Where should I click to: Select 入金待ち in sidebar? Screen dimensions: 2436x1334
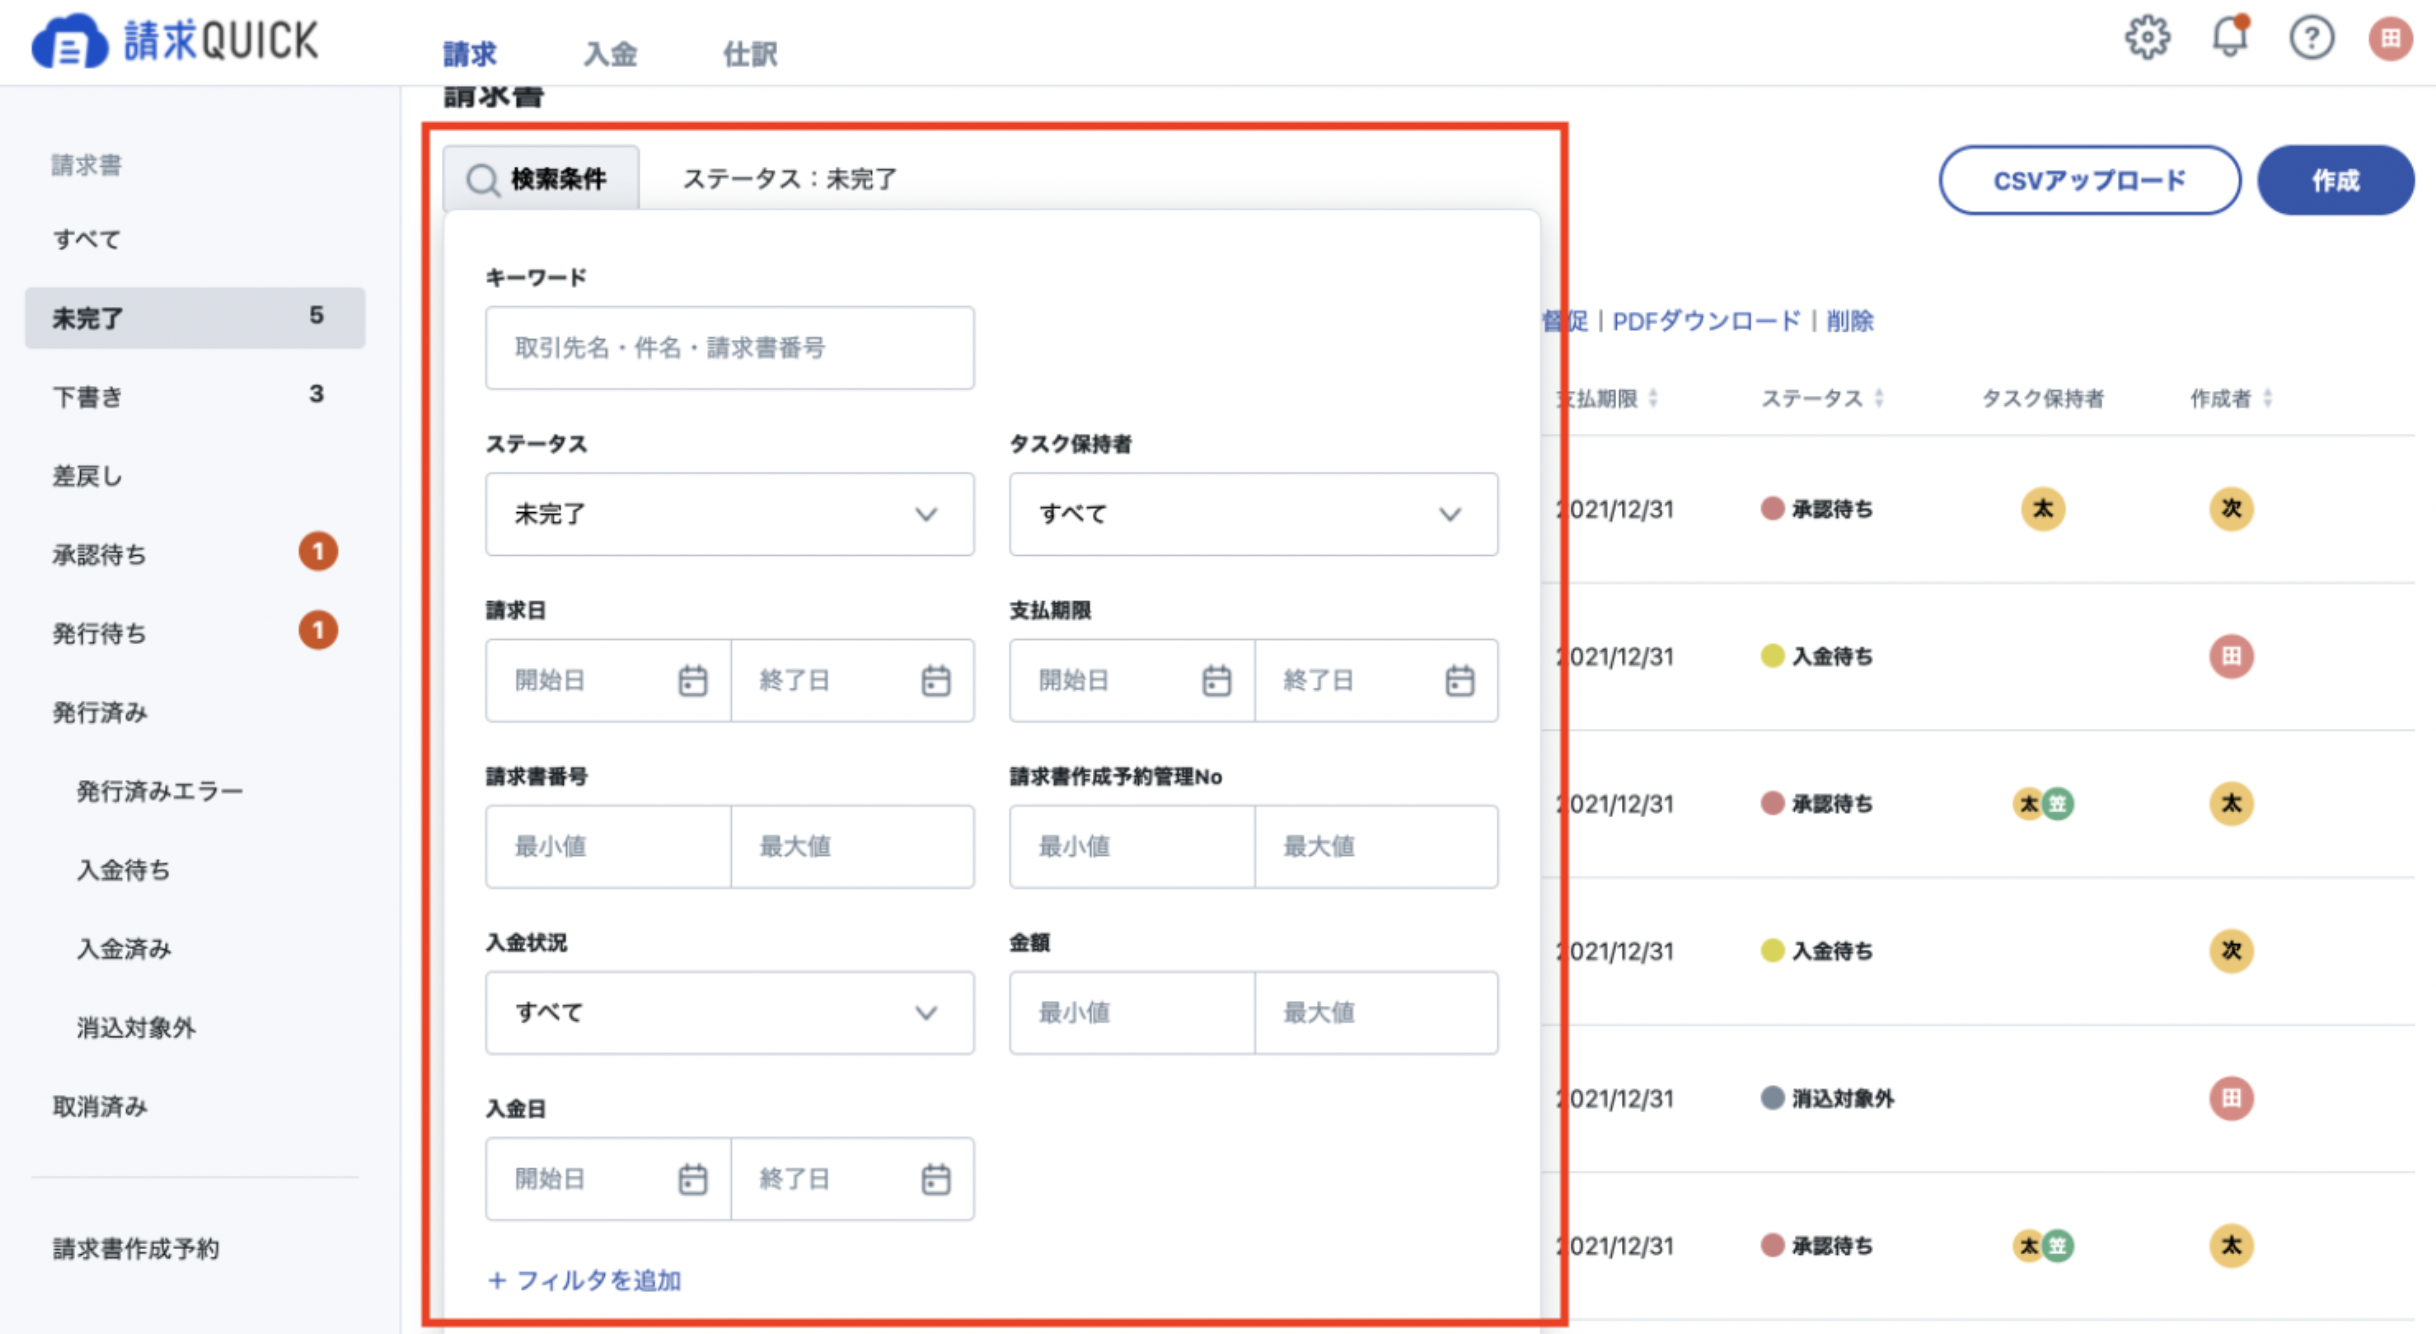pyautogui.click(x=124, y=870)
